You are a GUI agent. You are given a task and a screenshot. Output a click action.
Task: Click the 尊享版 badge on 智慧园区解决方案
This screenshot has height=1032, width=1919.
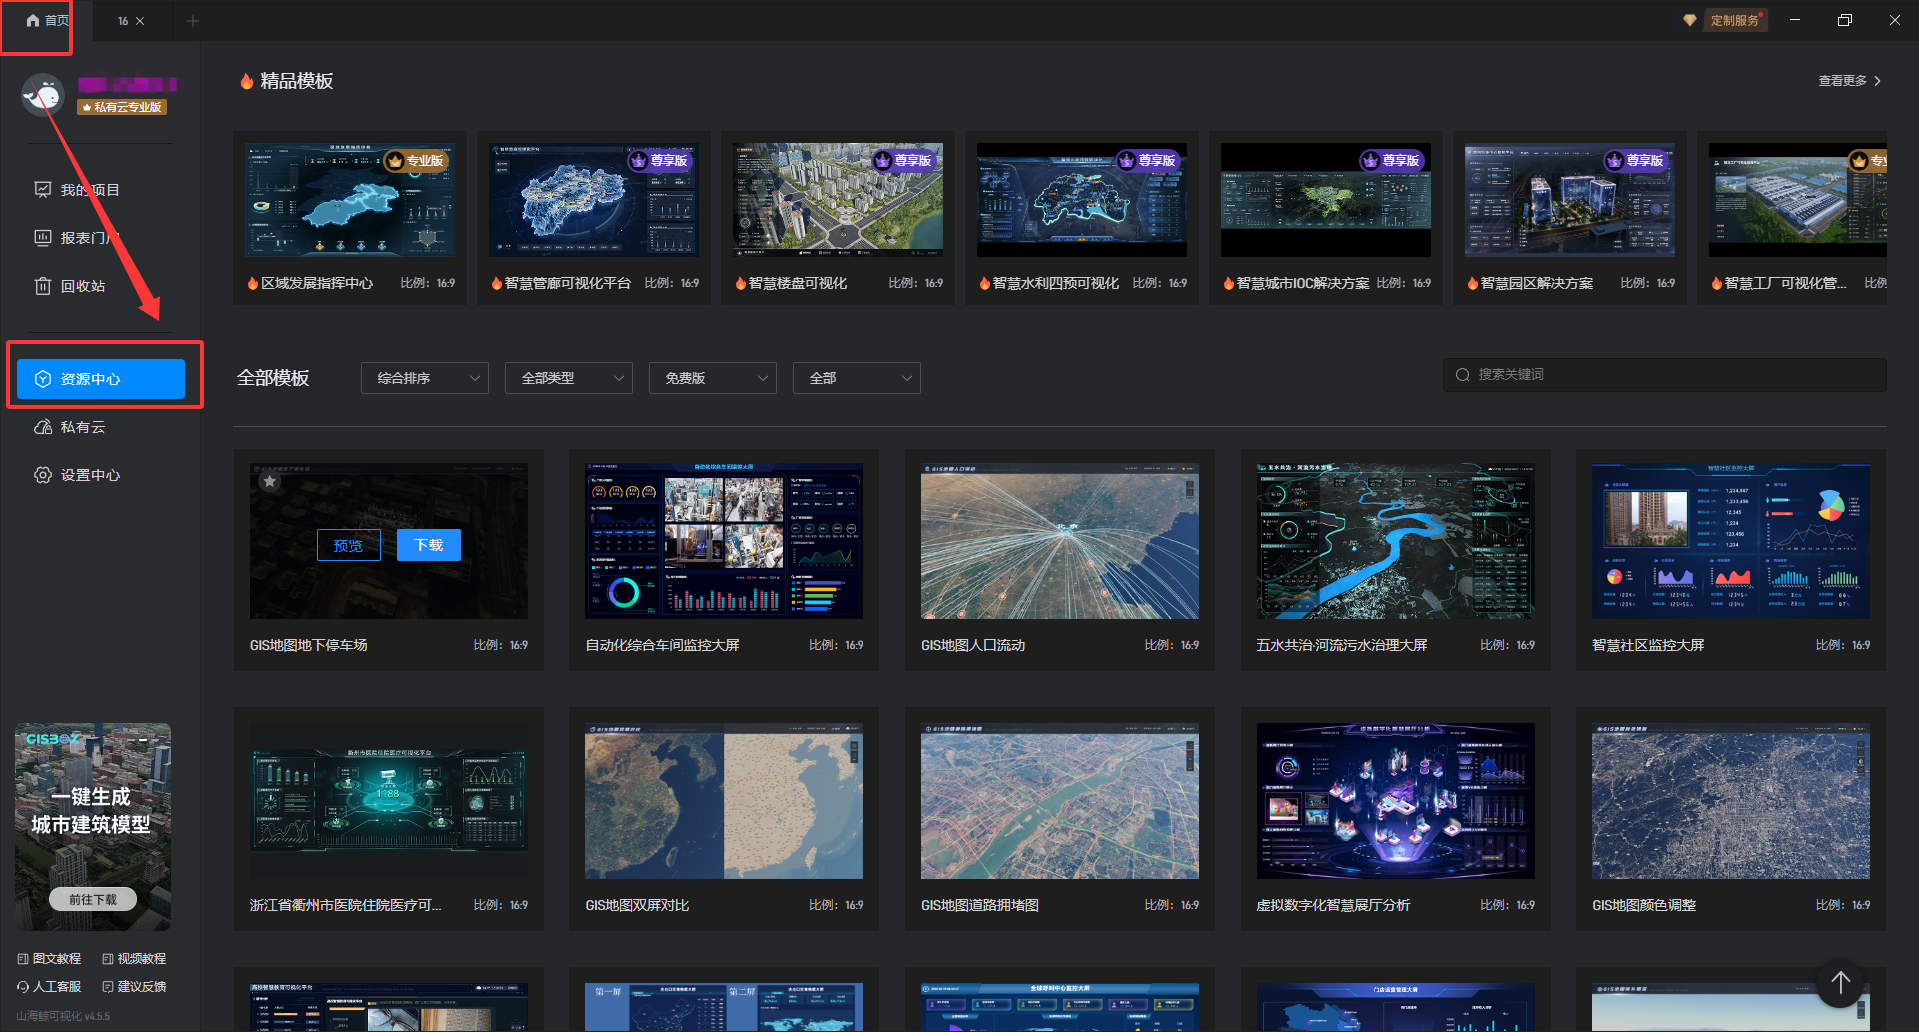(1636, 161)
